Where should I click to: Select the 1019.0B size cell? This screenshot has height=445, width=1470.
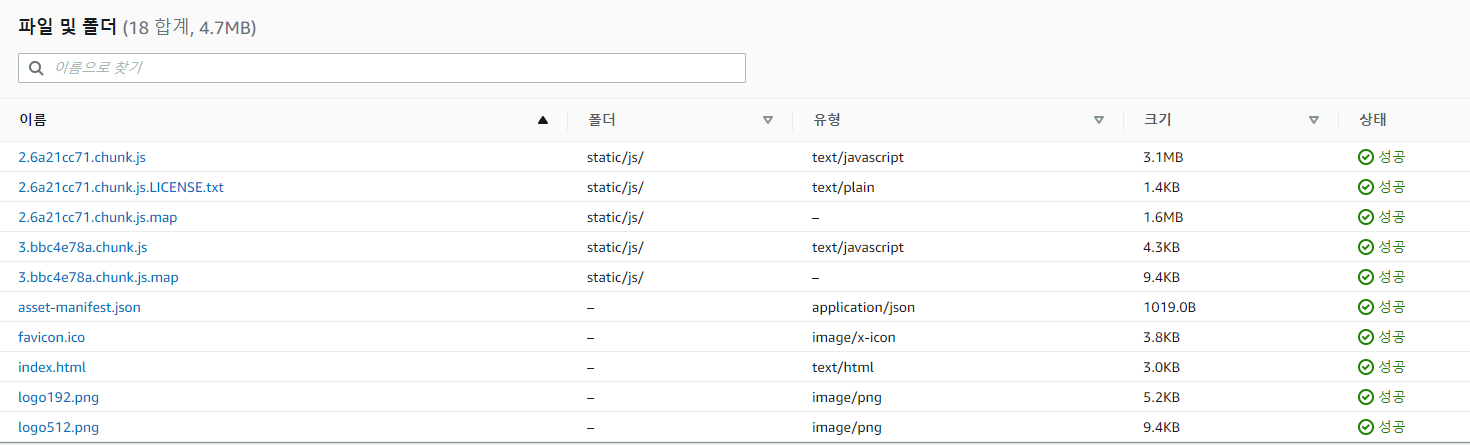[1168, 307]
